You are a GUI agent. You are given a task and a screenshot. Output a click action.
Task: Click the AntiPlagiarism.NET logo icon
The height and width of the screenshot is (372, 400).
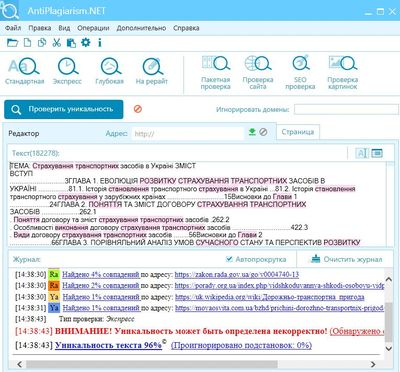[9, 10]
